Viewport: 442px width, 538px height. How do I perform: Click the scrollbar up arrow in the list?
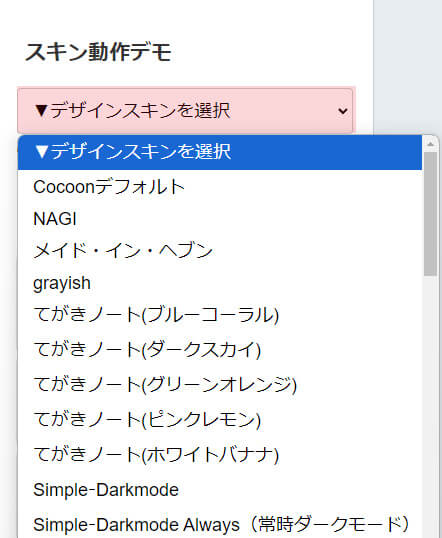[x=430, y=144]
